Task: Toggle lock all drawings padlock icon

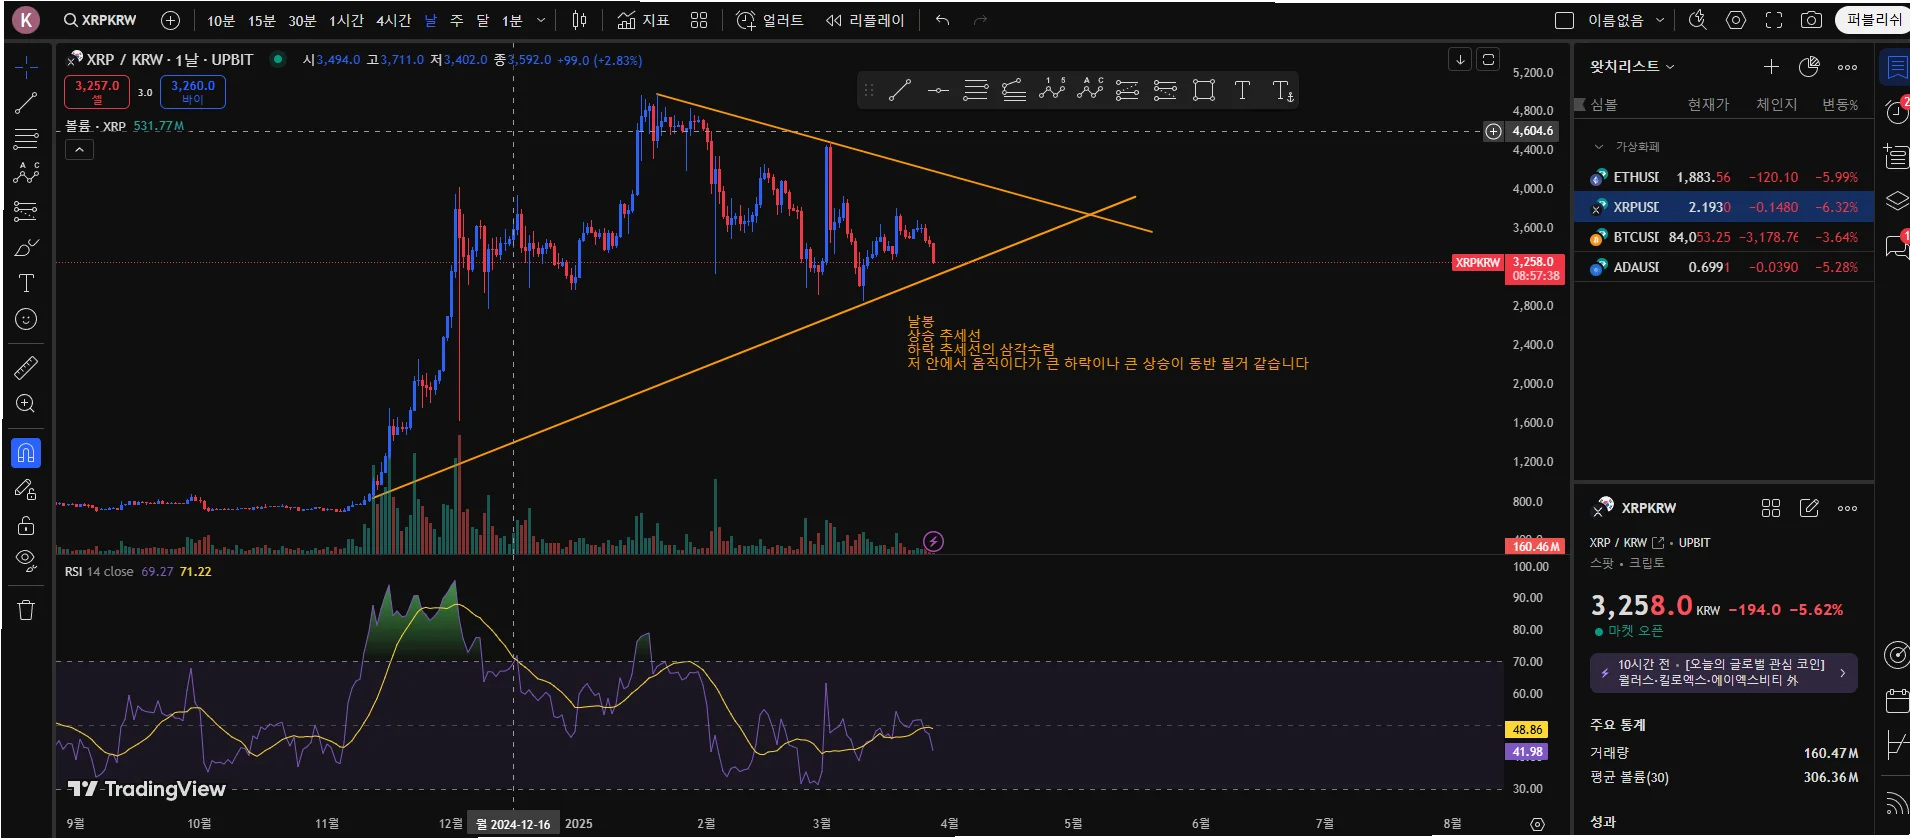Action: [26, 525]
